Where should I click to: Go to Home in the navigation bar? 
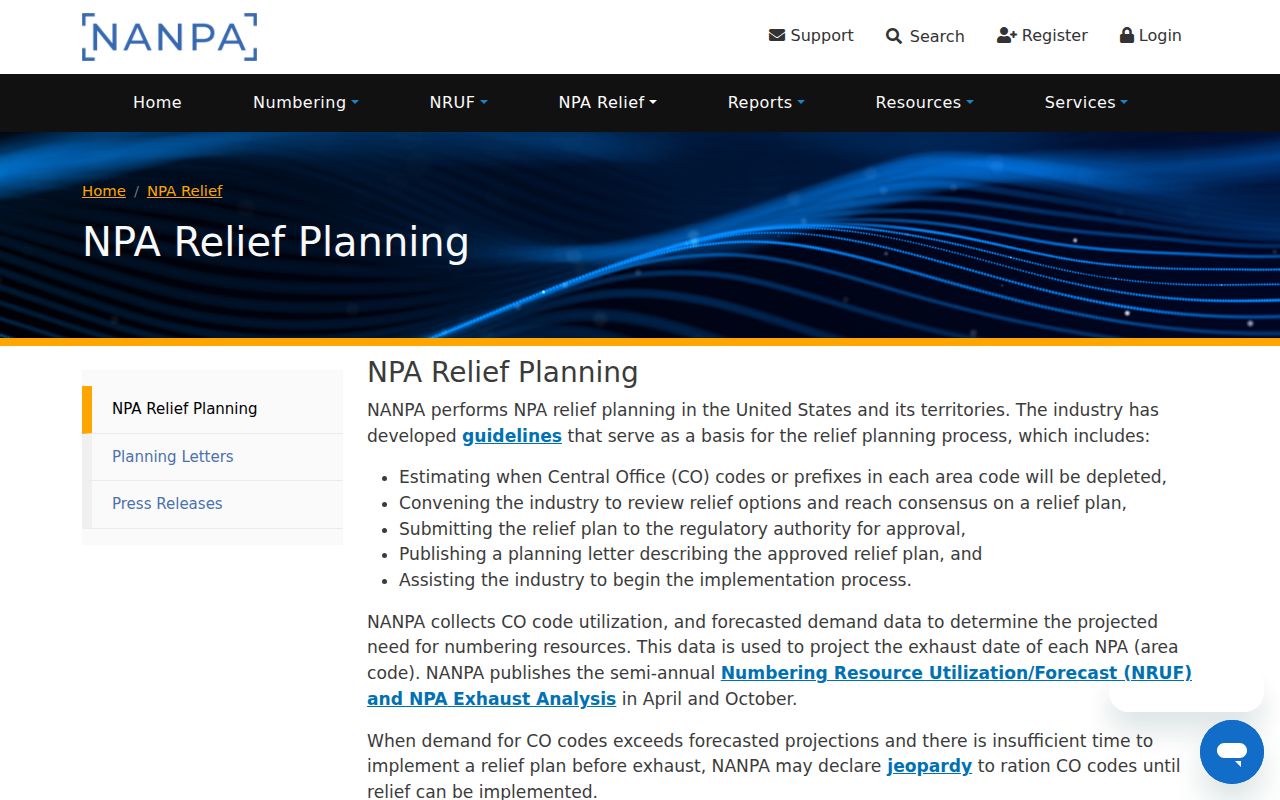point(157,102)
